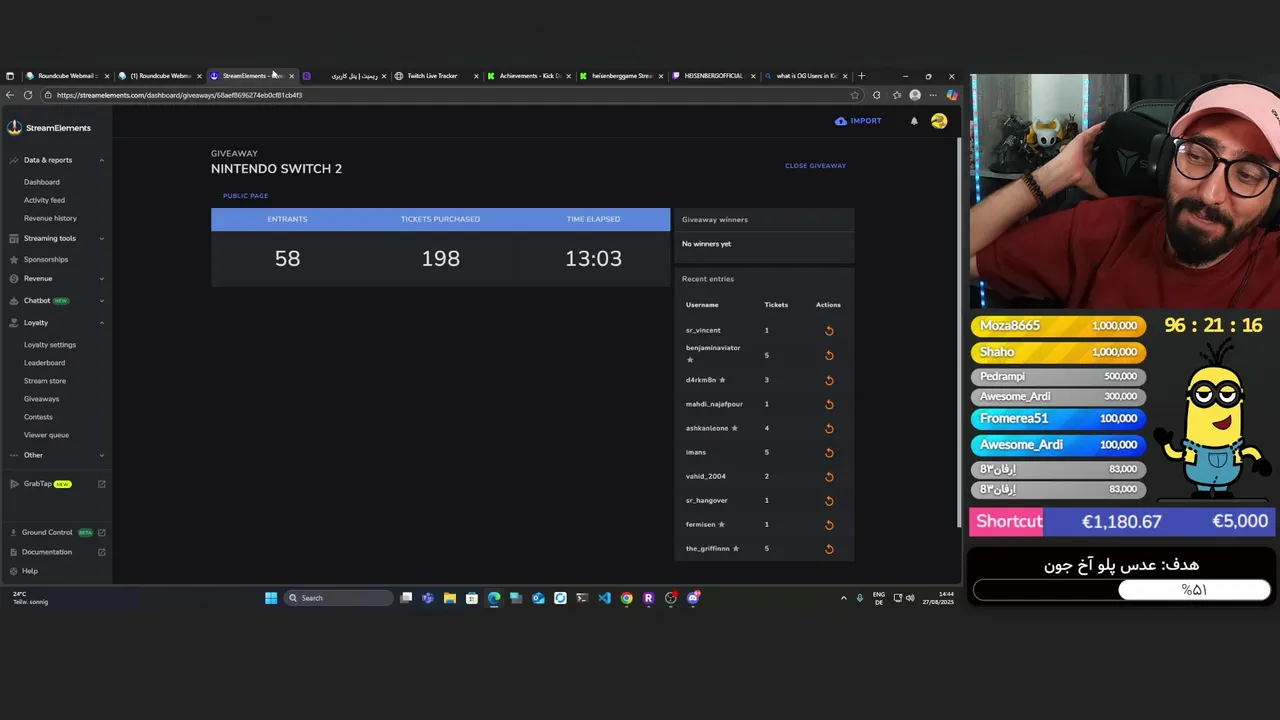Click the Tickets Purchased value 198
The height and width of the screenshot is (720, 1280).
pyautogui.click(x=440, y=259)
